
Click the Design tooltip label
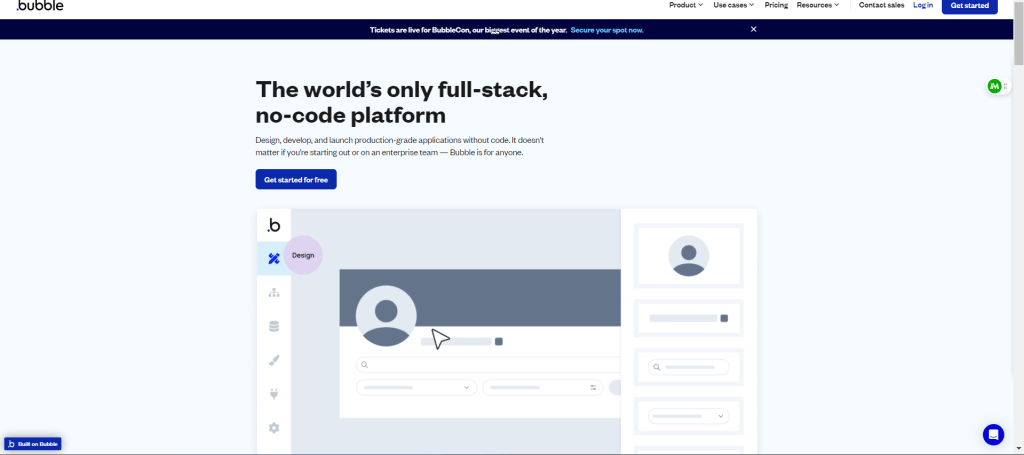tap(303, 255)
